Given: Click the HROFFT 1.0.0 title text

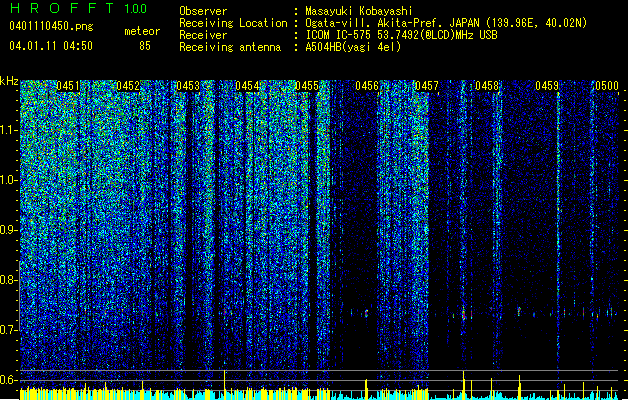Looking at the screenshot, I should [78, 8].
